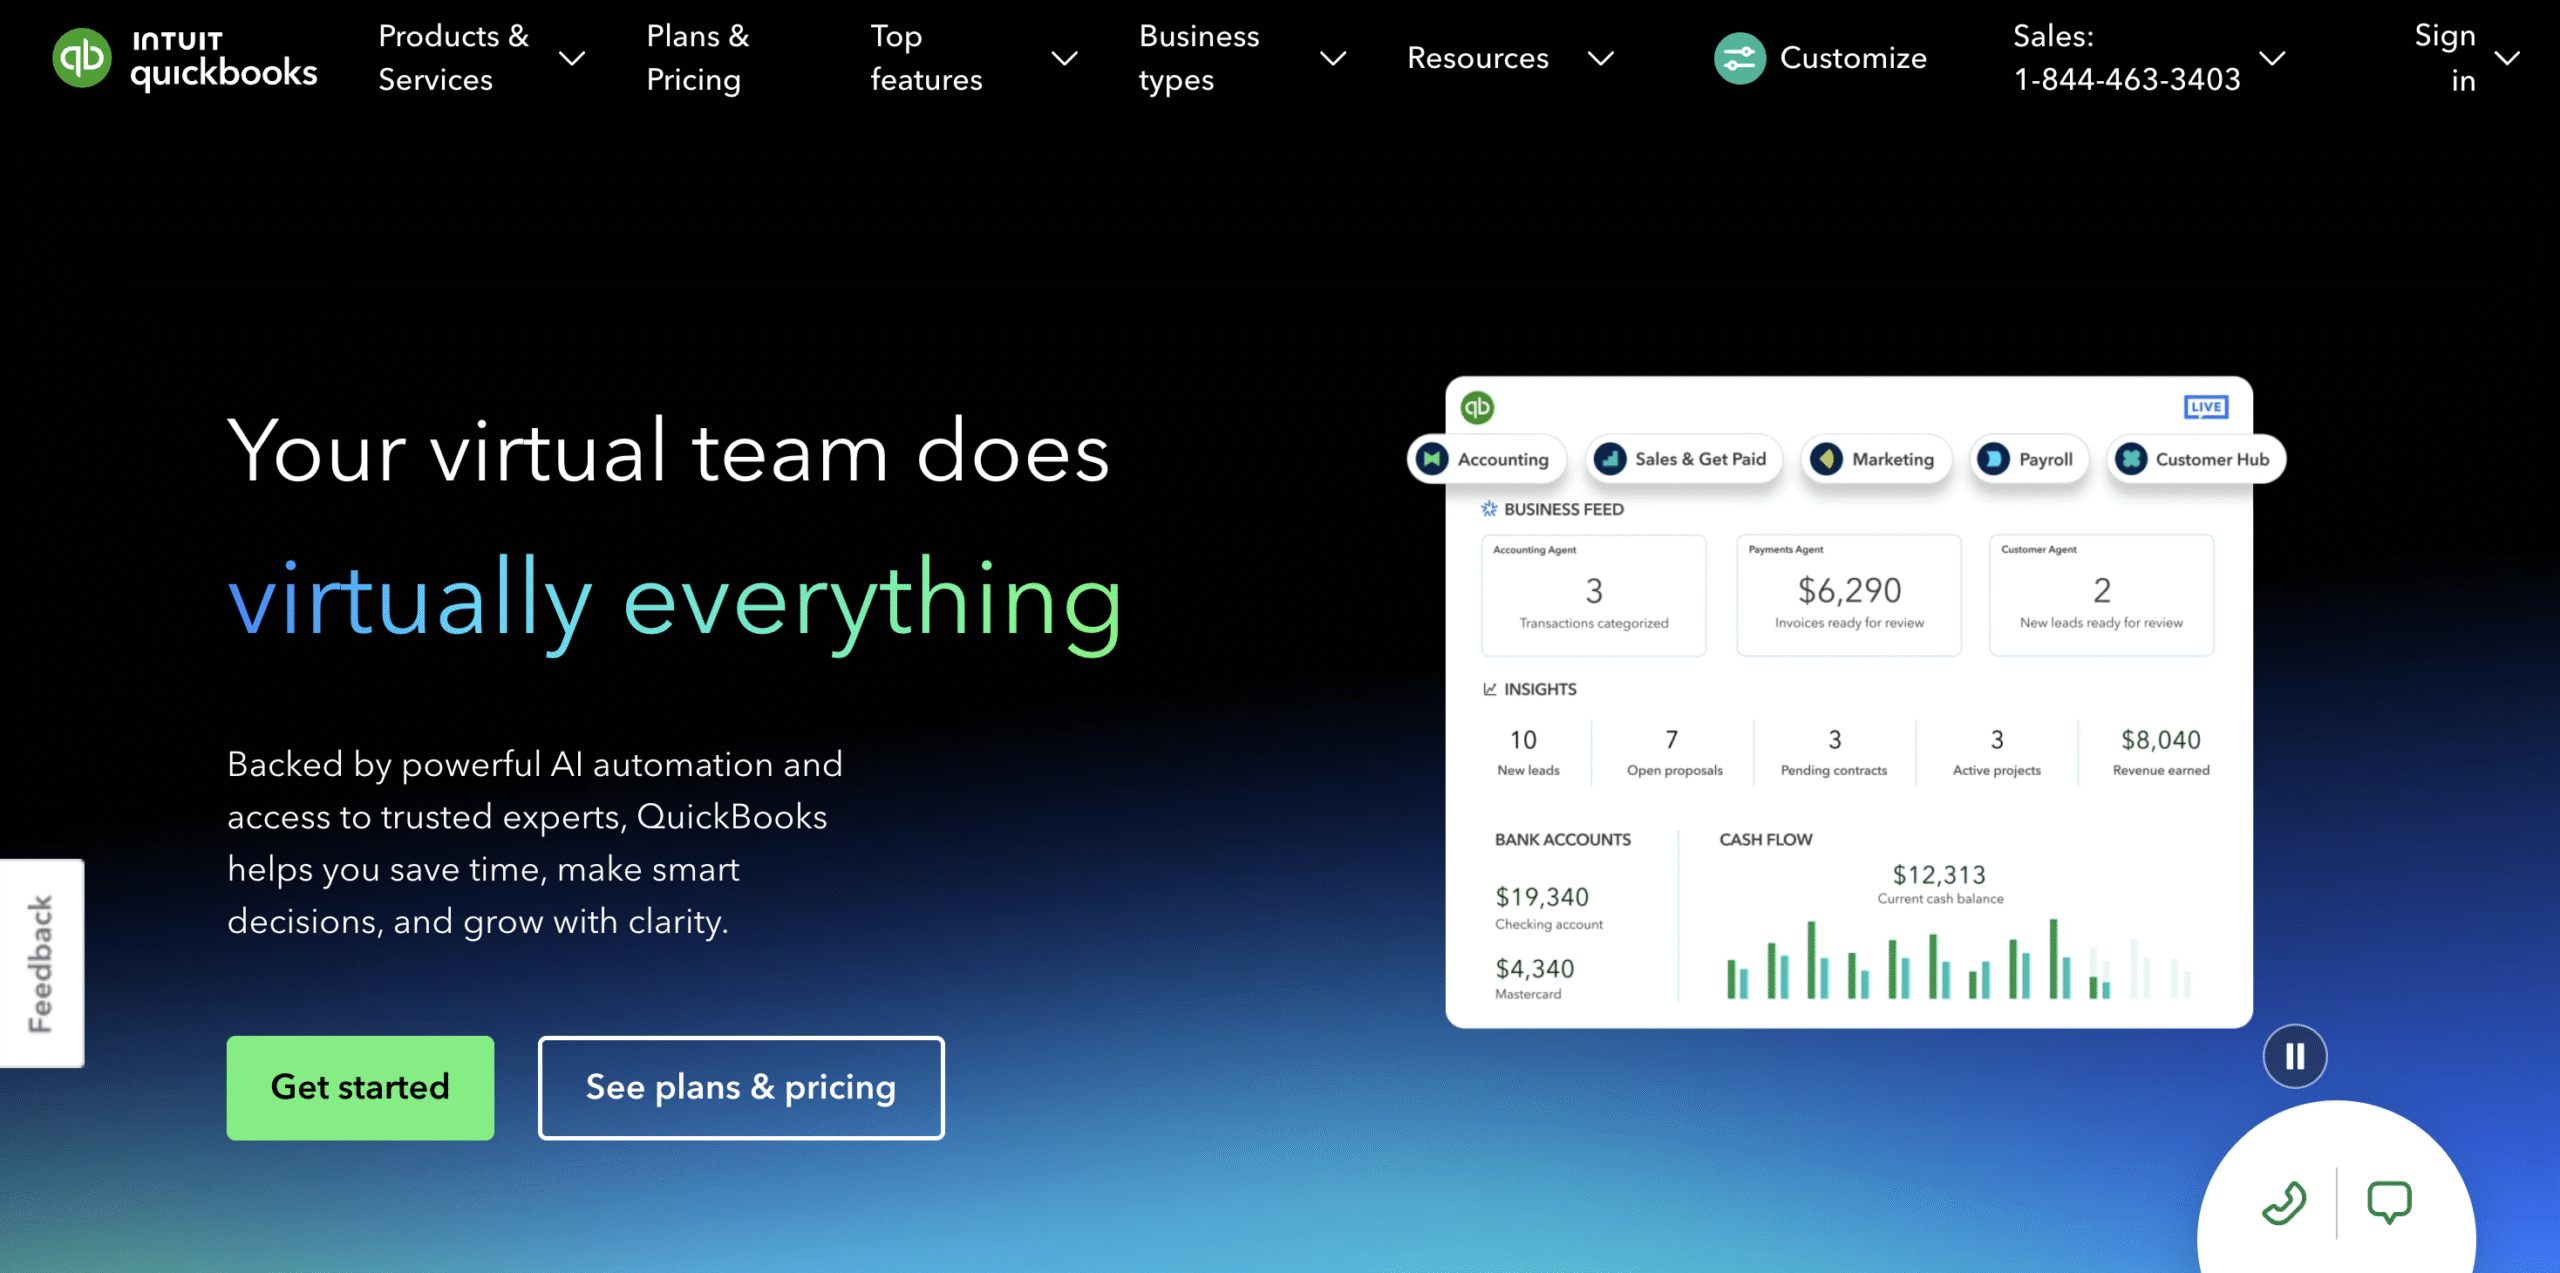Open Business types menu
Screen dimensions: 2560x1273
click(1199, 58)
